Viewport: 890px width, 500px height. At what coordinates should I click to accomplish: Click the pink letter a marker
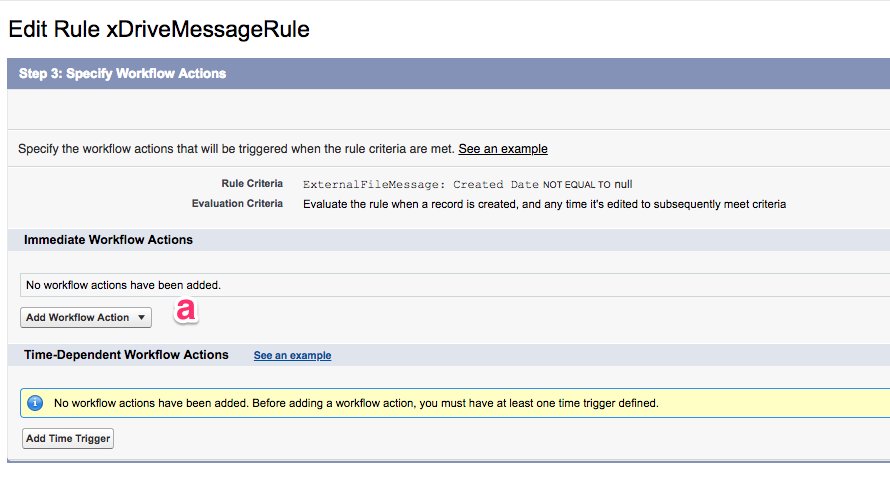(186, 311)
